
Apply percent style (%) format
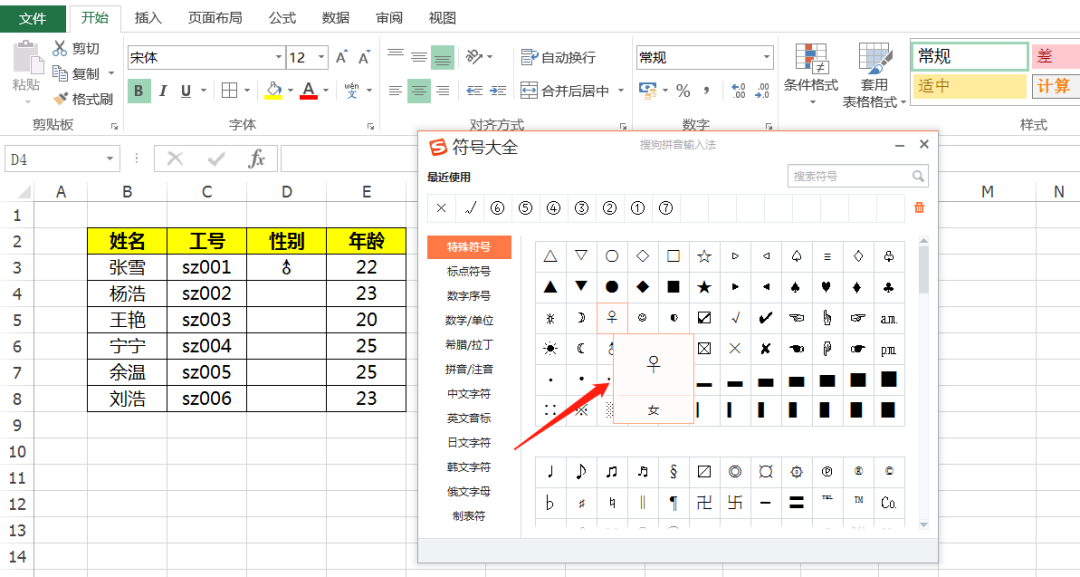[683, 90]
